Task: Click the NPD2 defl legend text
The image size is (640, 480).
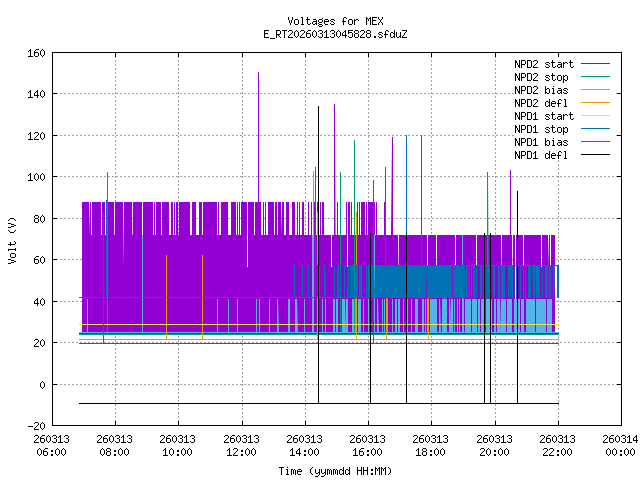Action: click(x=541, y=103)
